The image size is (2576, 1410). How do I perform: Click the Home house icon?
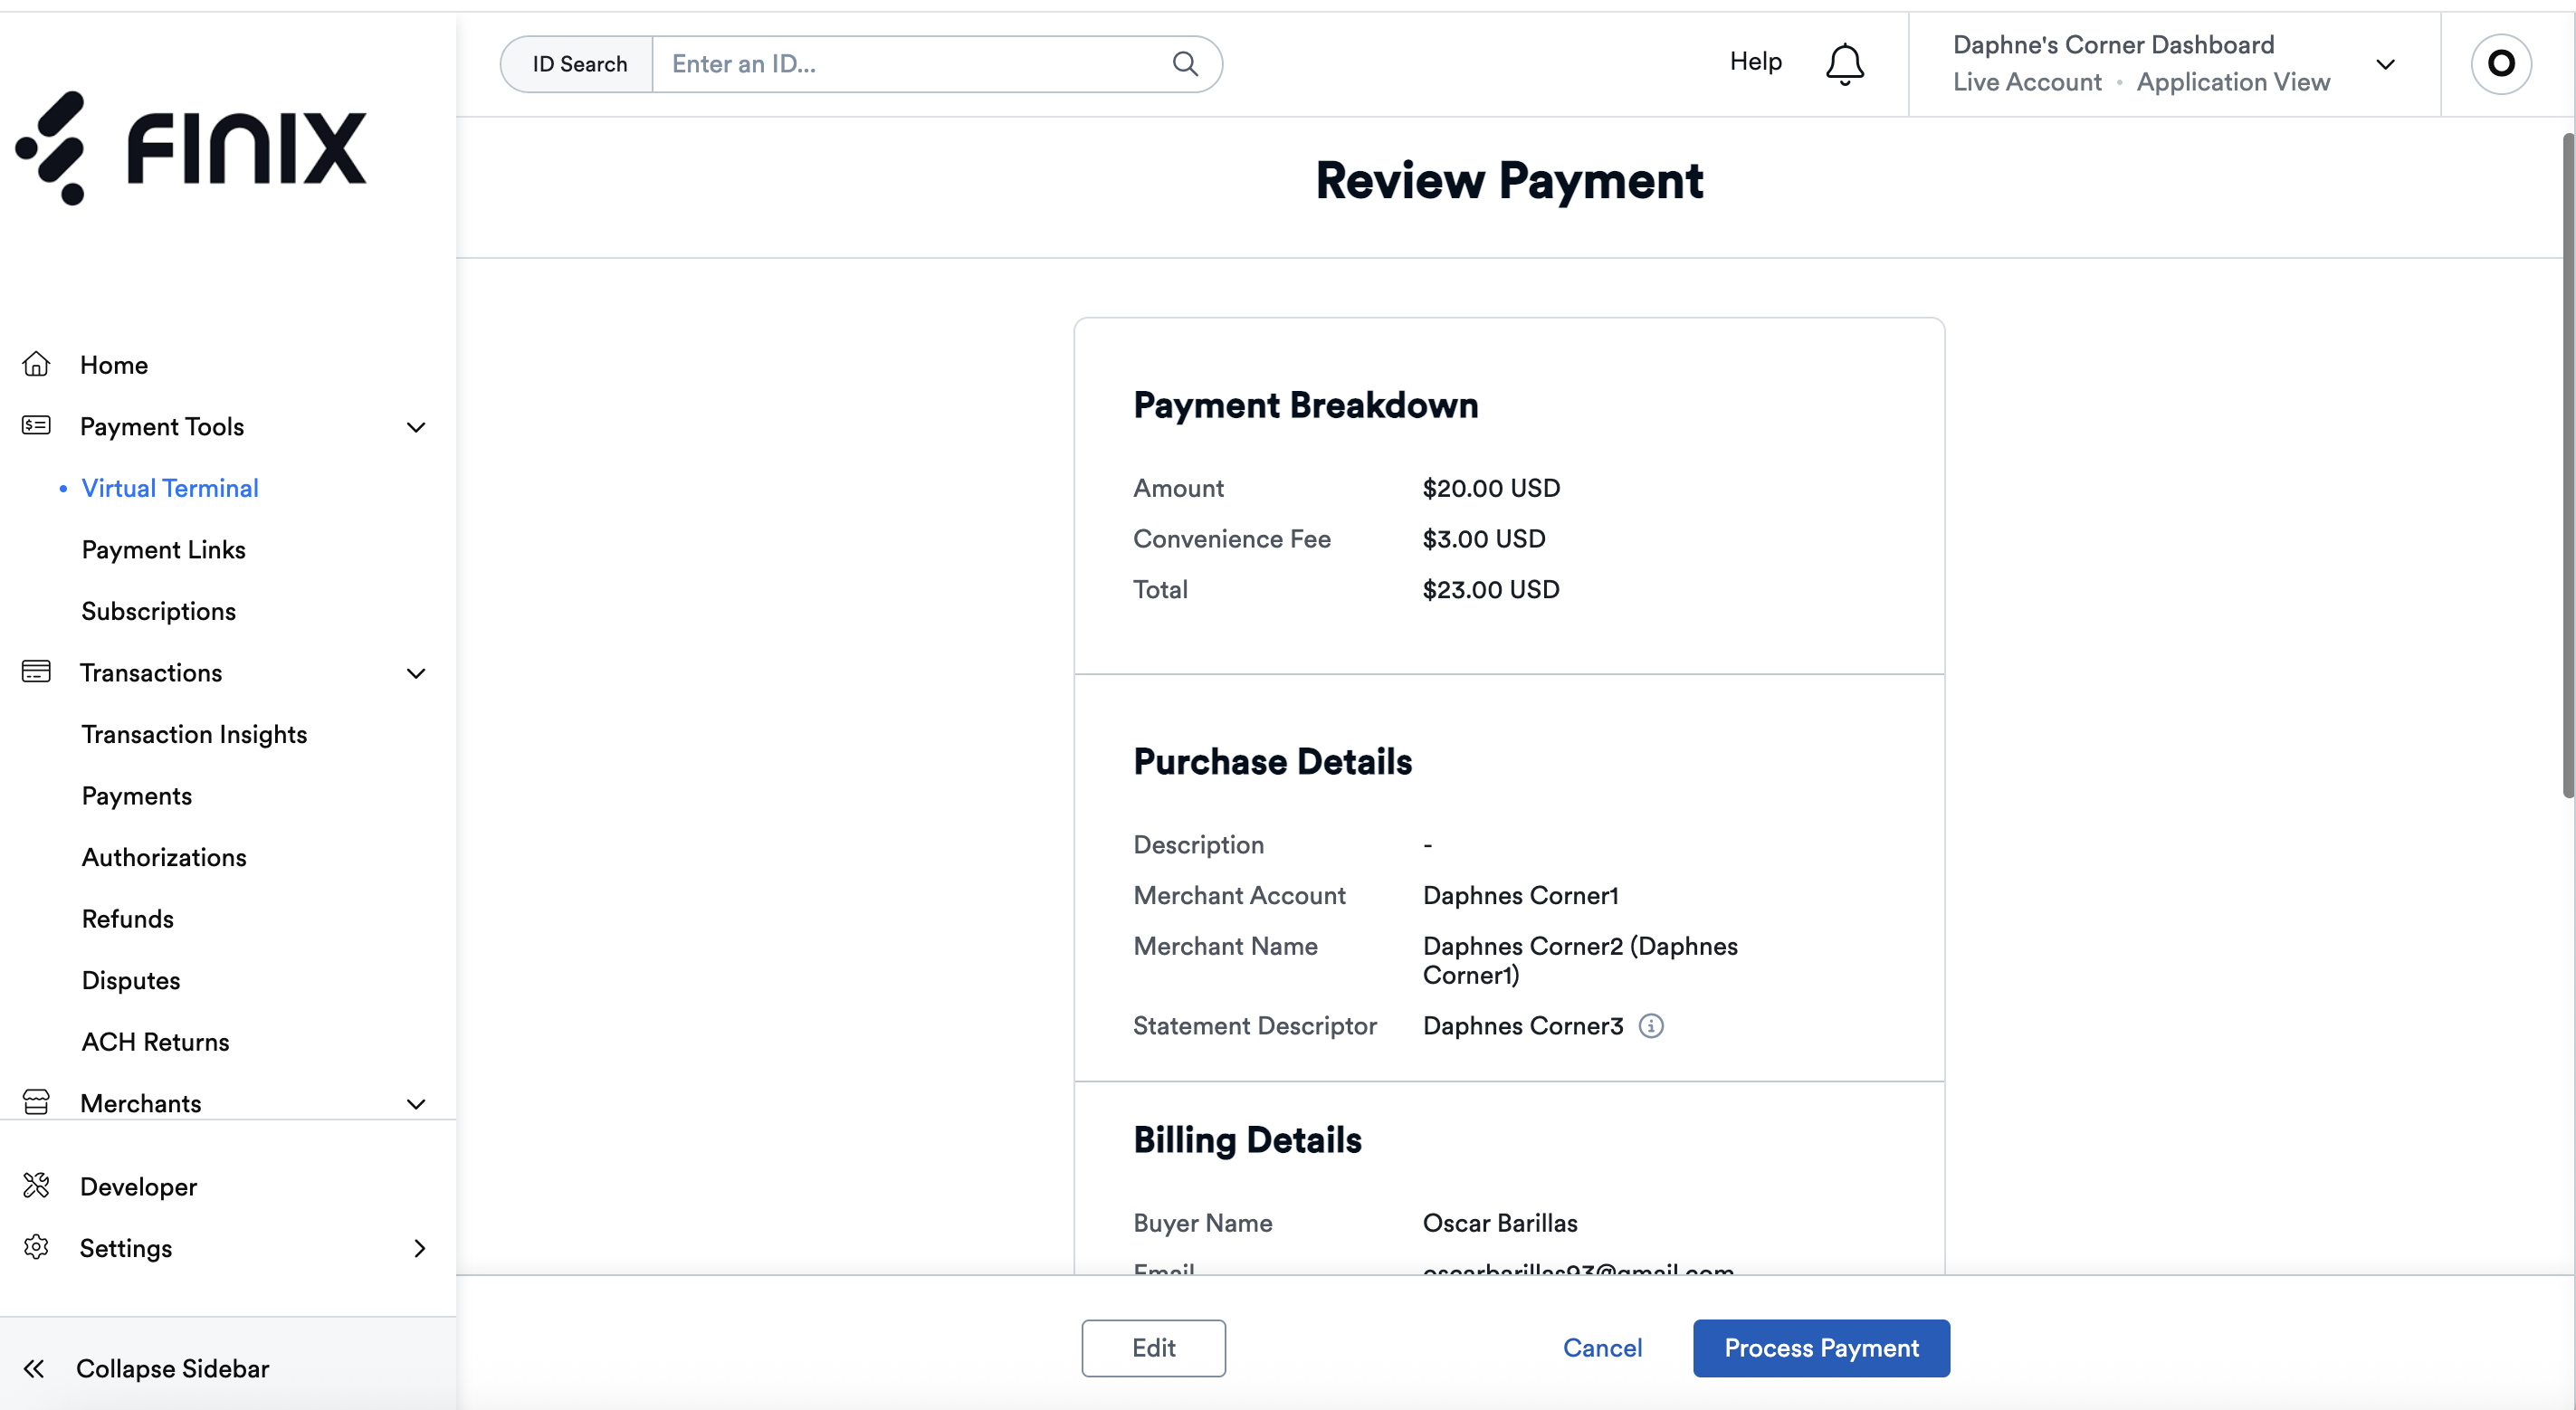coord(36,364)
